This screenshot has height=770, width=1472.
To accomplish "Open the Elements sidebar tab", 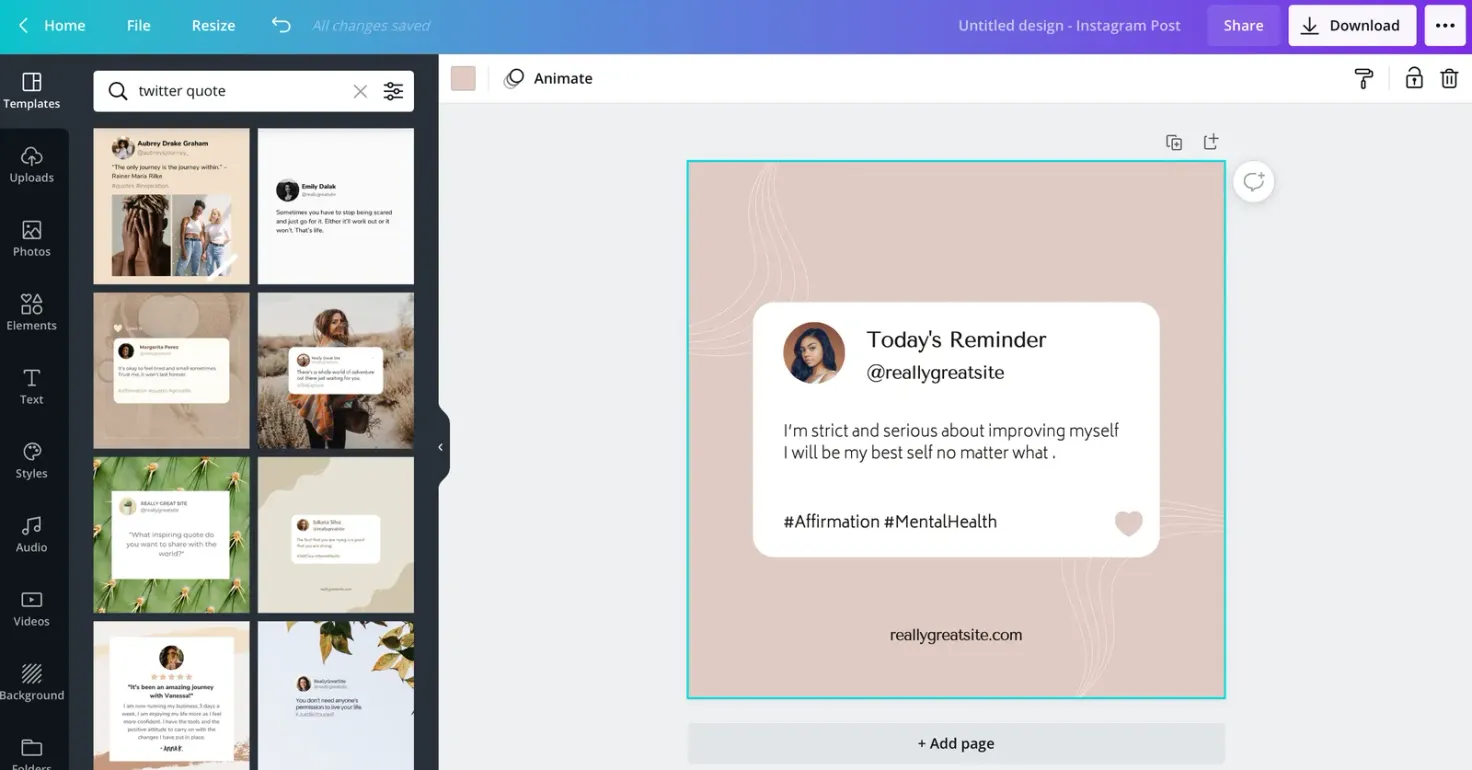I will [32, 313].
